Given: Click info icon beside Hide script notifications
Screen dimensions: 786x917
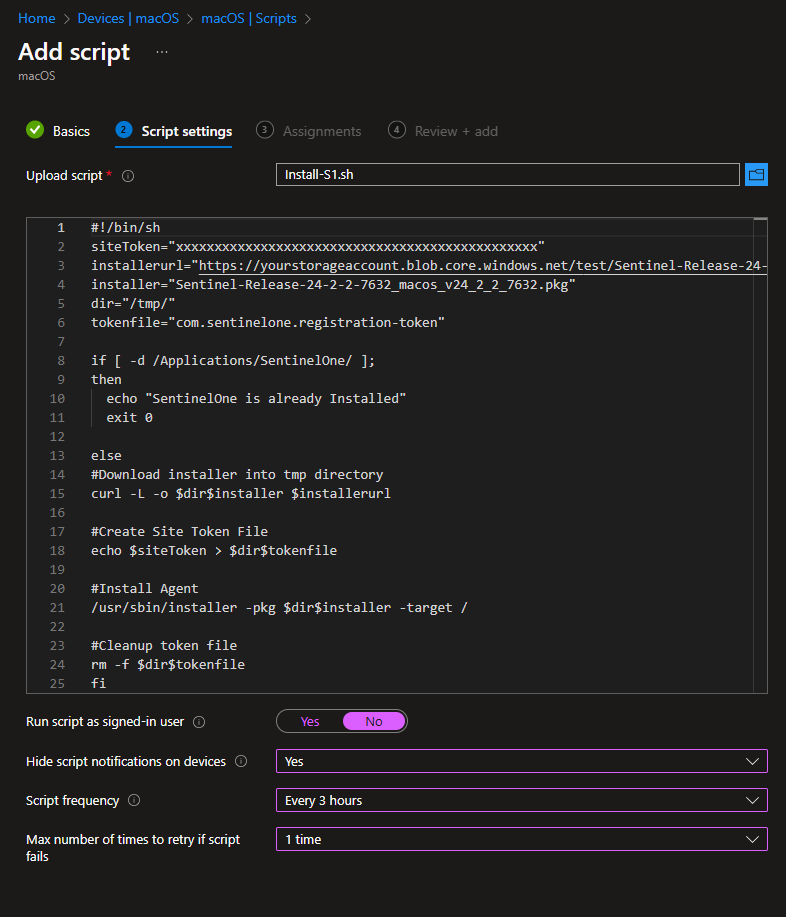Looking at the screenshot, I should (x=241, y=762).
